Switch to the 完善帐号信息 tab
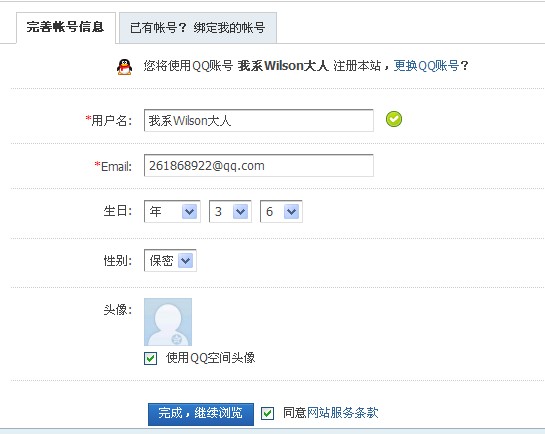This screenshot has width=545, height=434. pos(66,28)
